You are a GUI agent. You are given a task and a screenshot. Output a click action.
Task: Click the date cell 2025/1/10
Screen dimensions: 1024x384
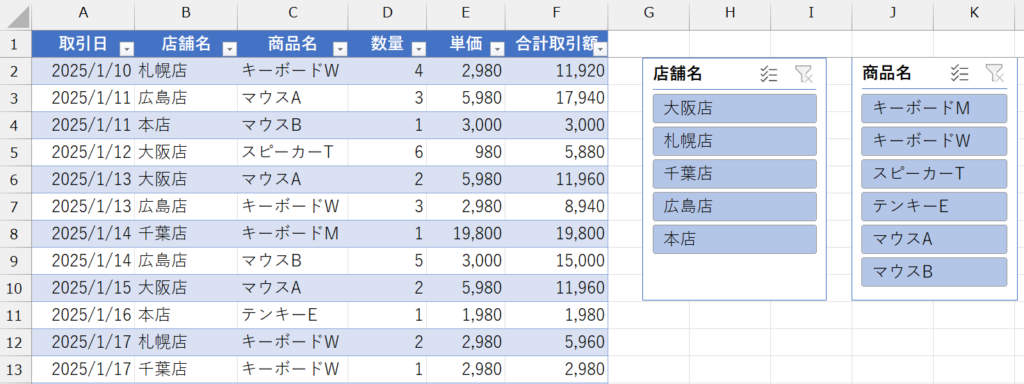pyautogui.click(x=83, y=71)
